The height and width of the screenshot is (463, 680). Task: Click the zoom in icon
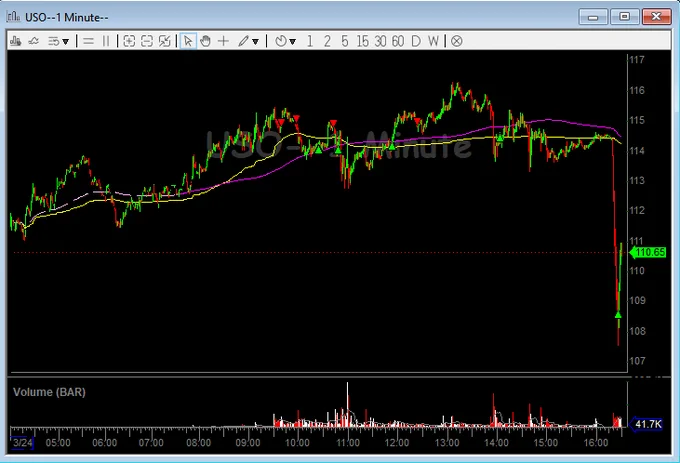point(129,41)
